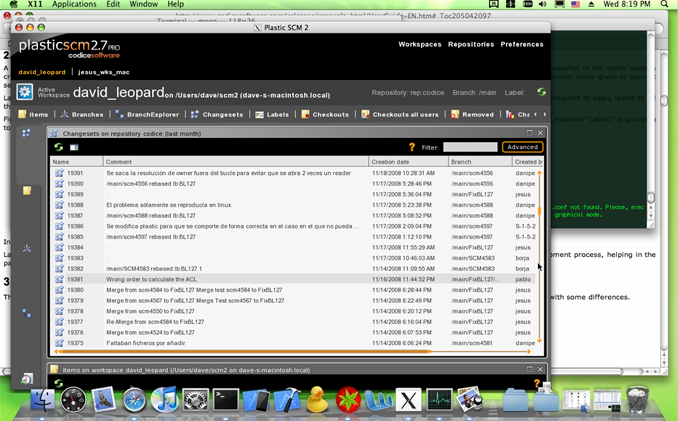
Task: Click the Repositories link in header
Action: [x=471, y=44]
